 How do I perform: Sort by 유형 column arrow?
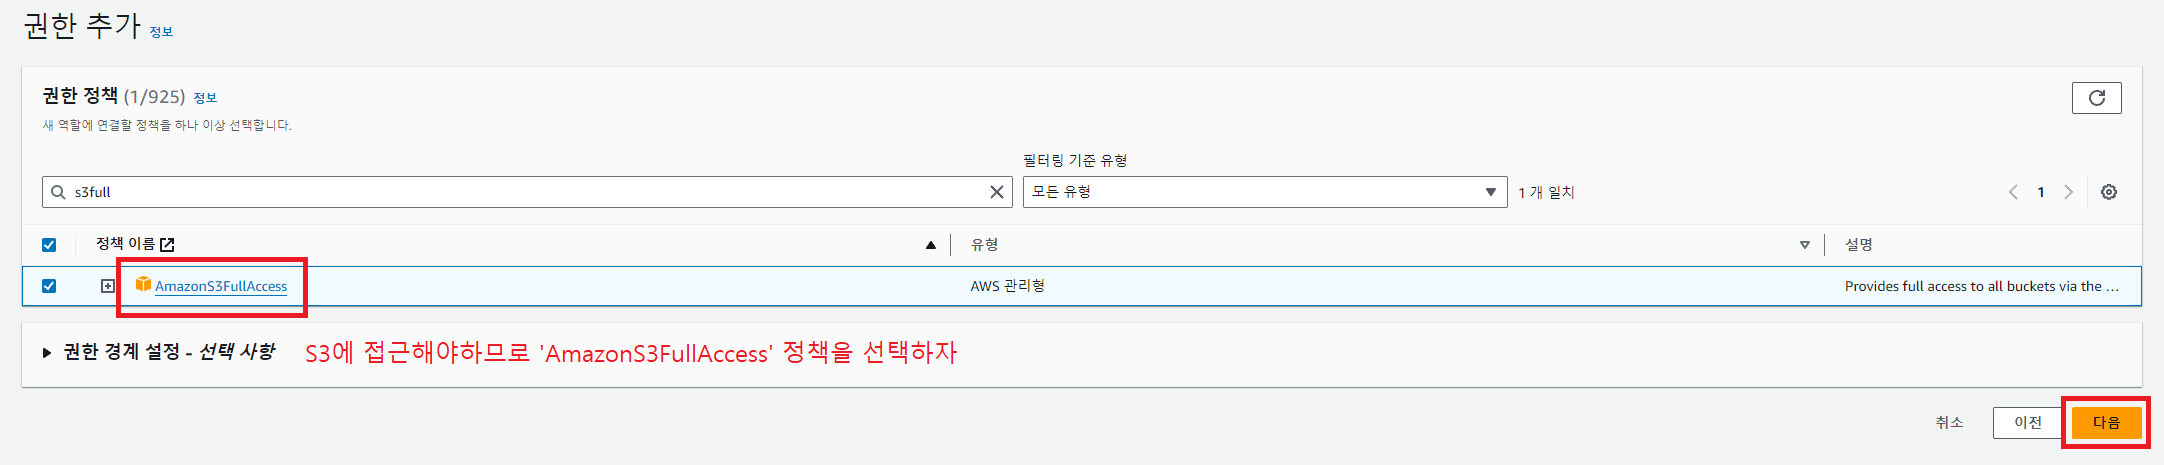pos(1804,245)
